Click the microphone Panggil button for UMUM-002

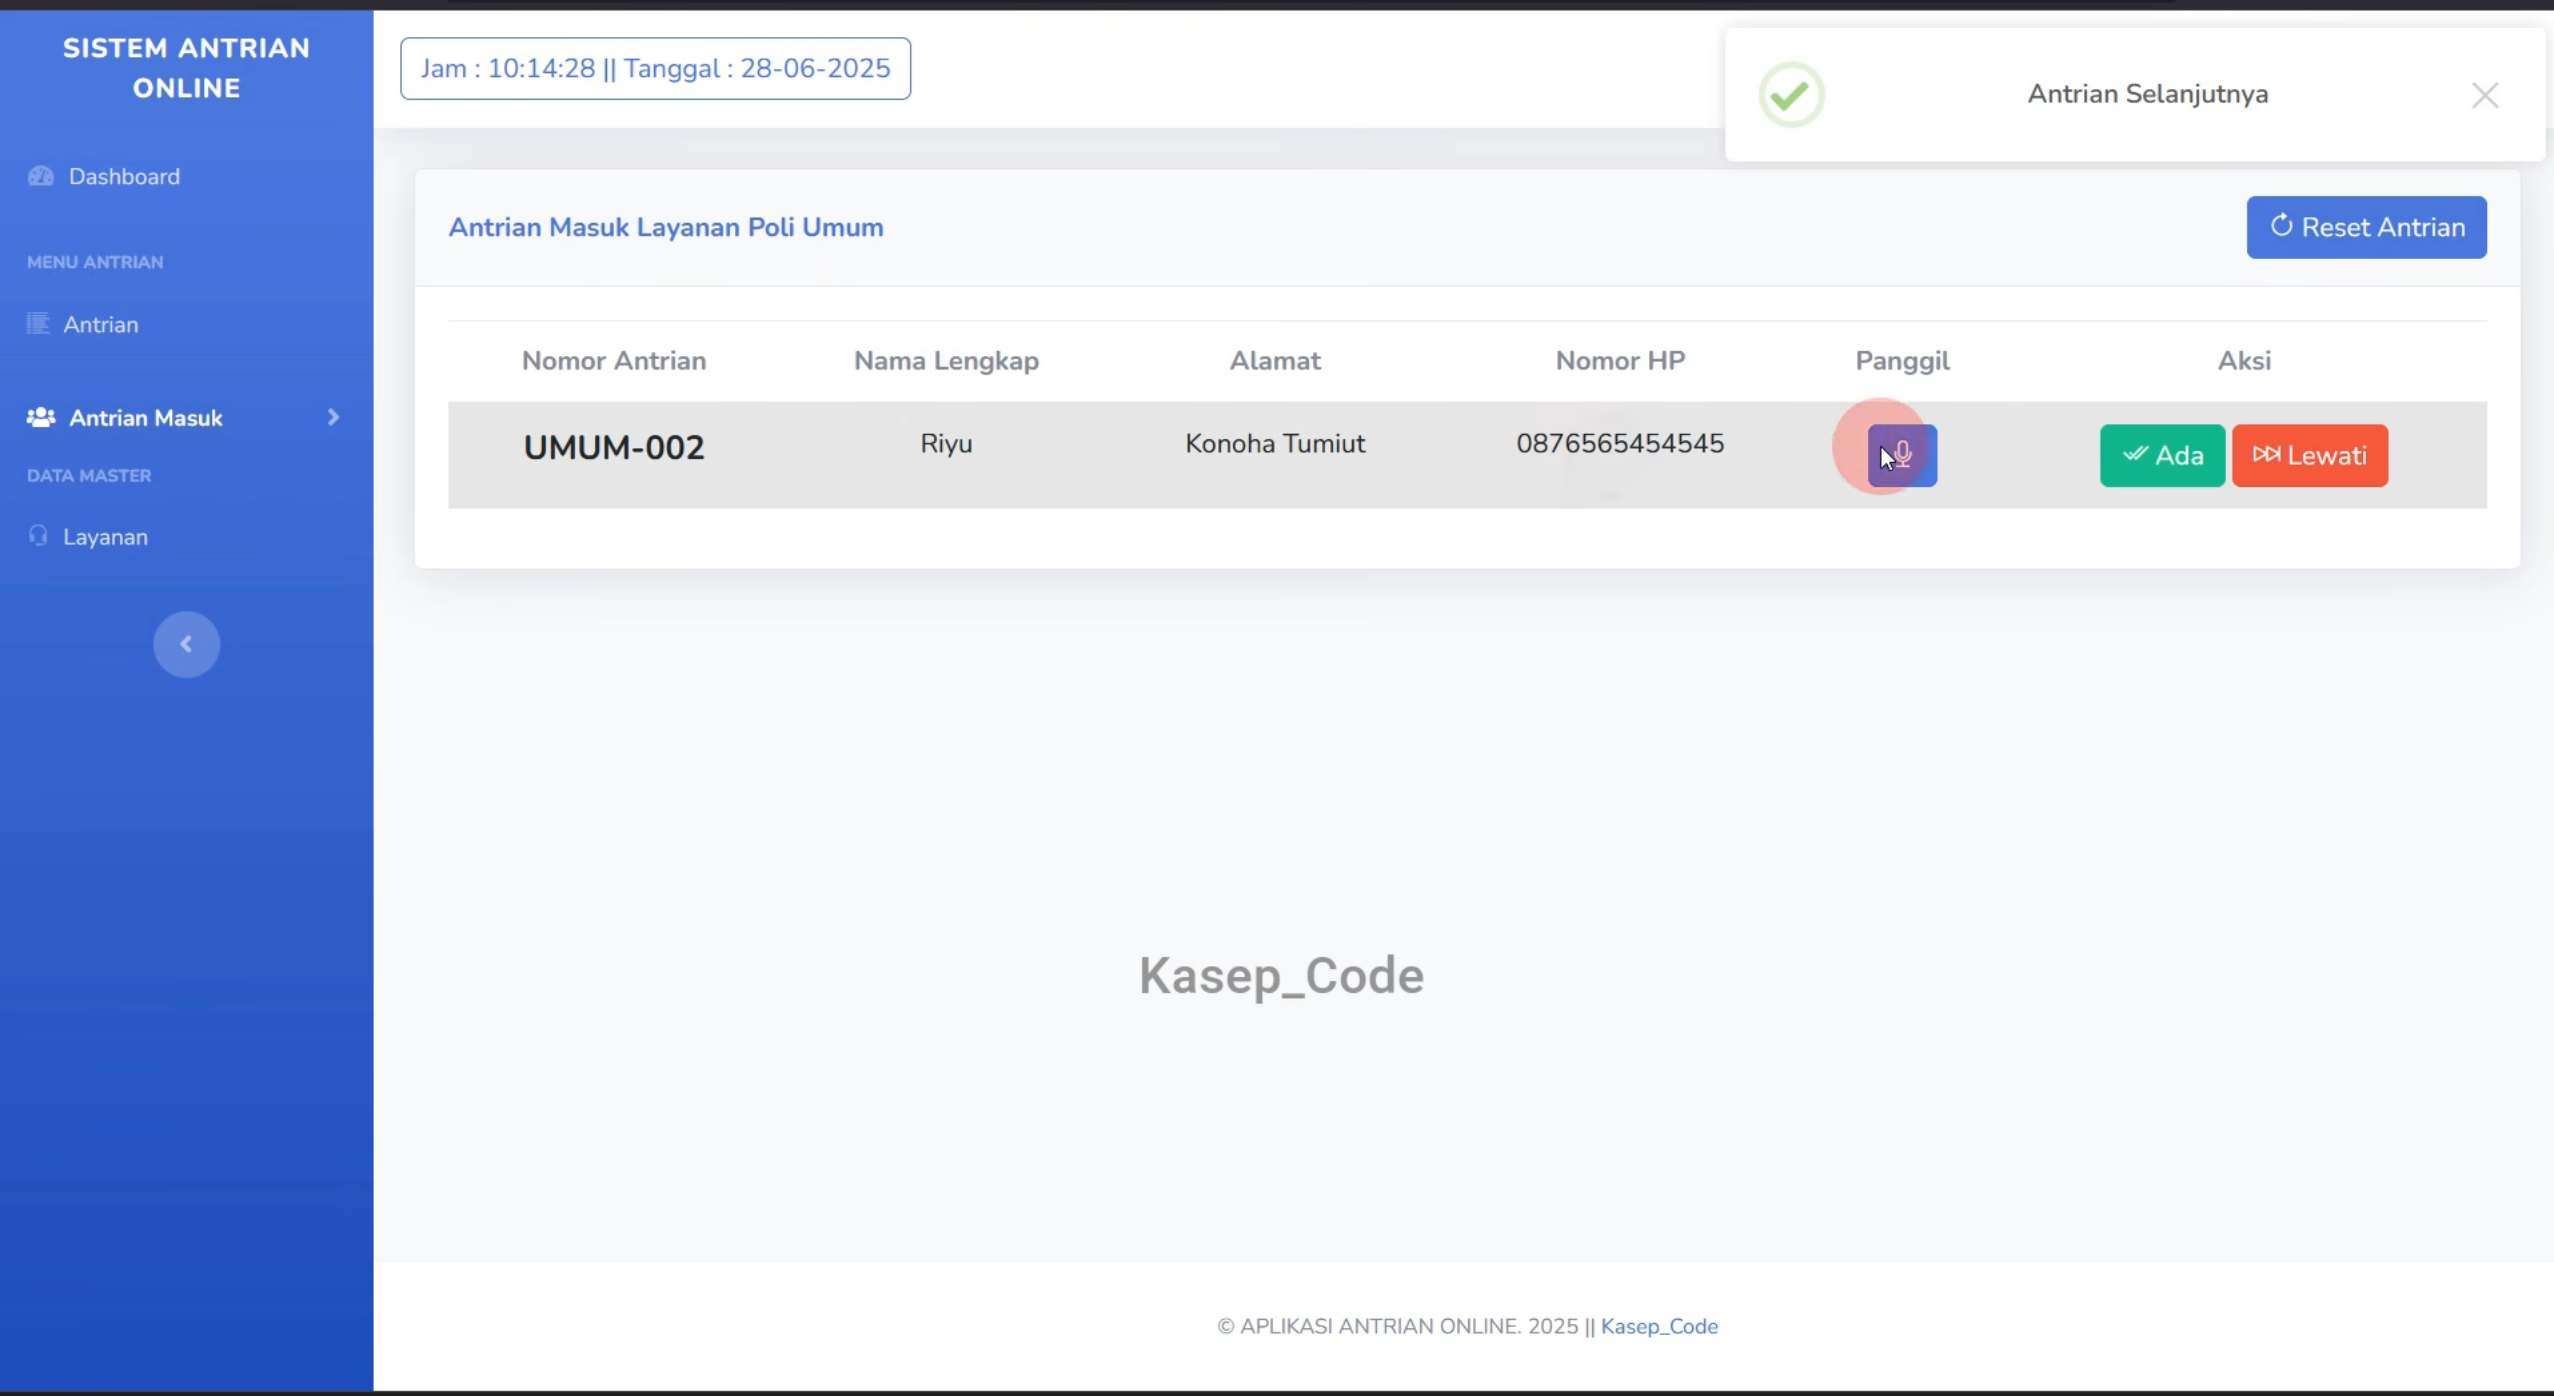pyautogui.click(x=1902, y=456)
